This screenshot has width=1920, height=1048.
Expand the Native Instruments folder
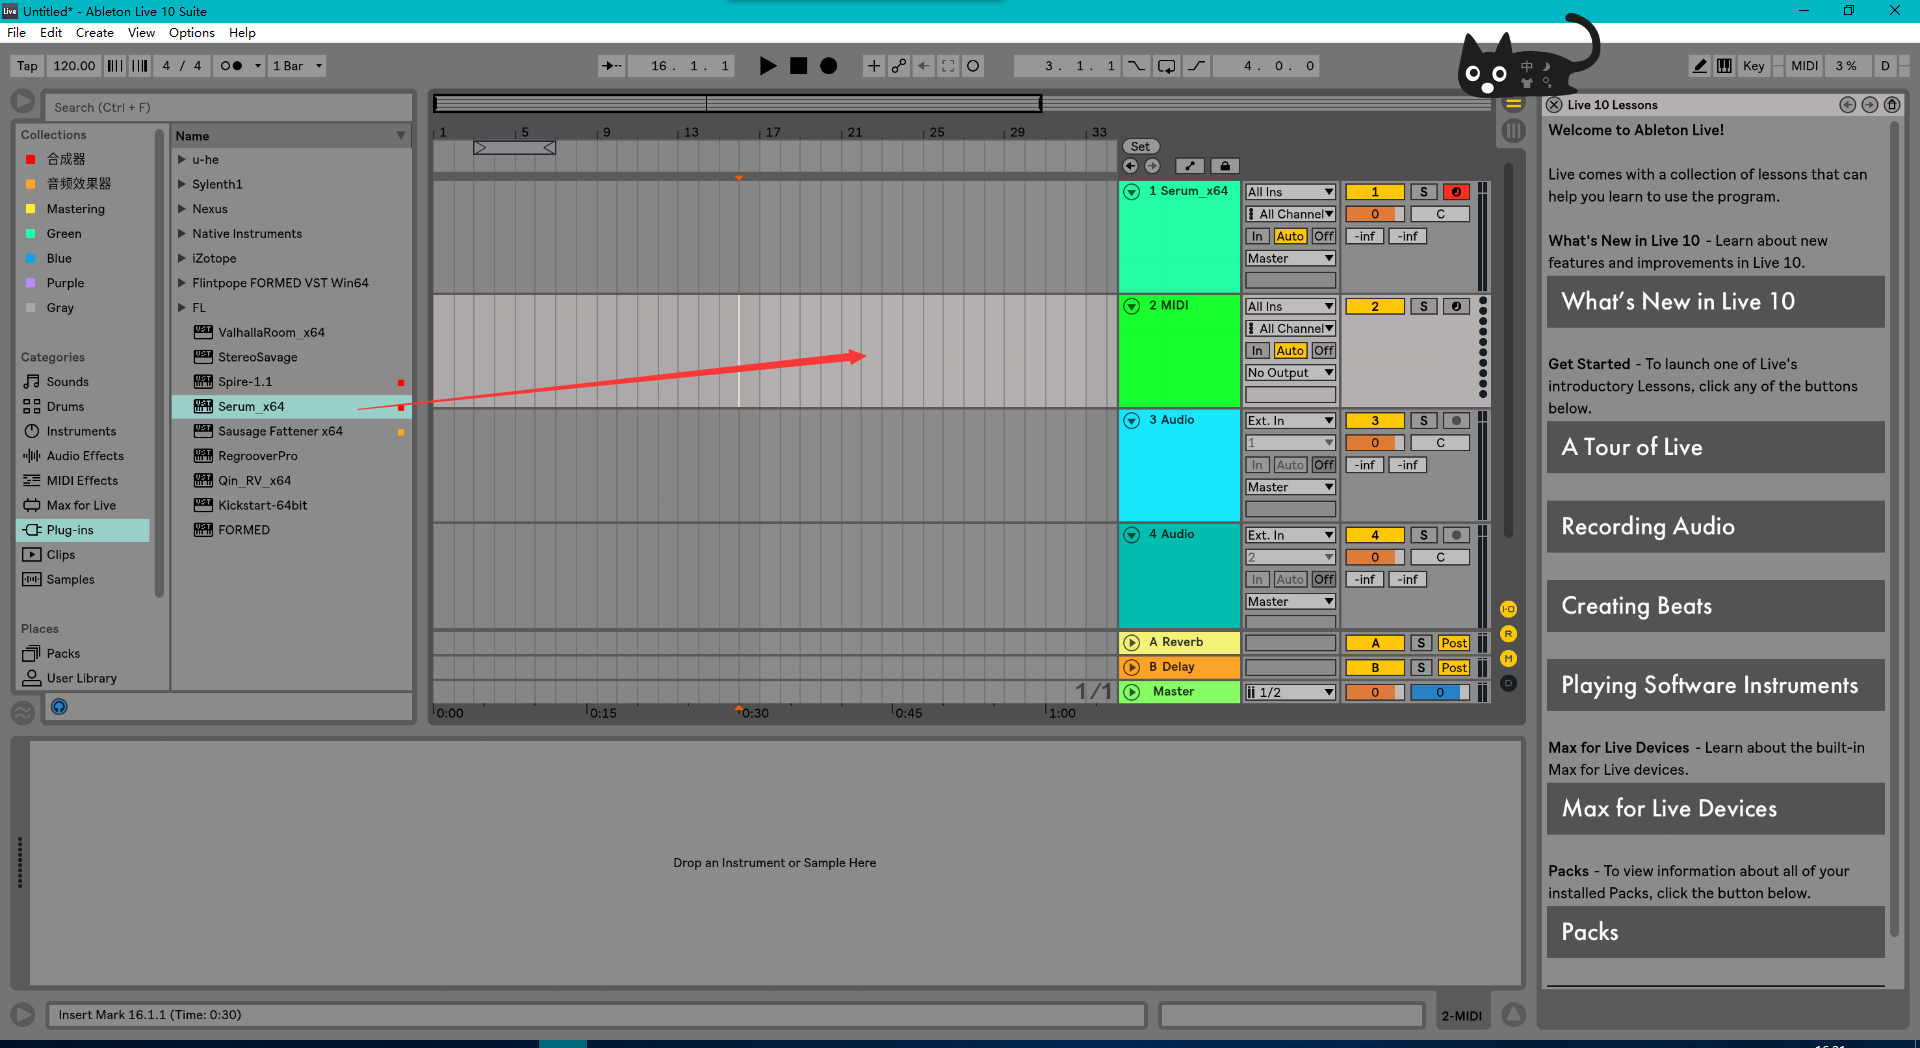click(x=182, y=233)
